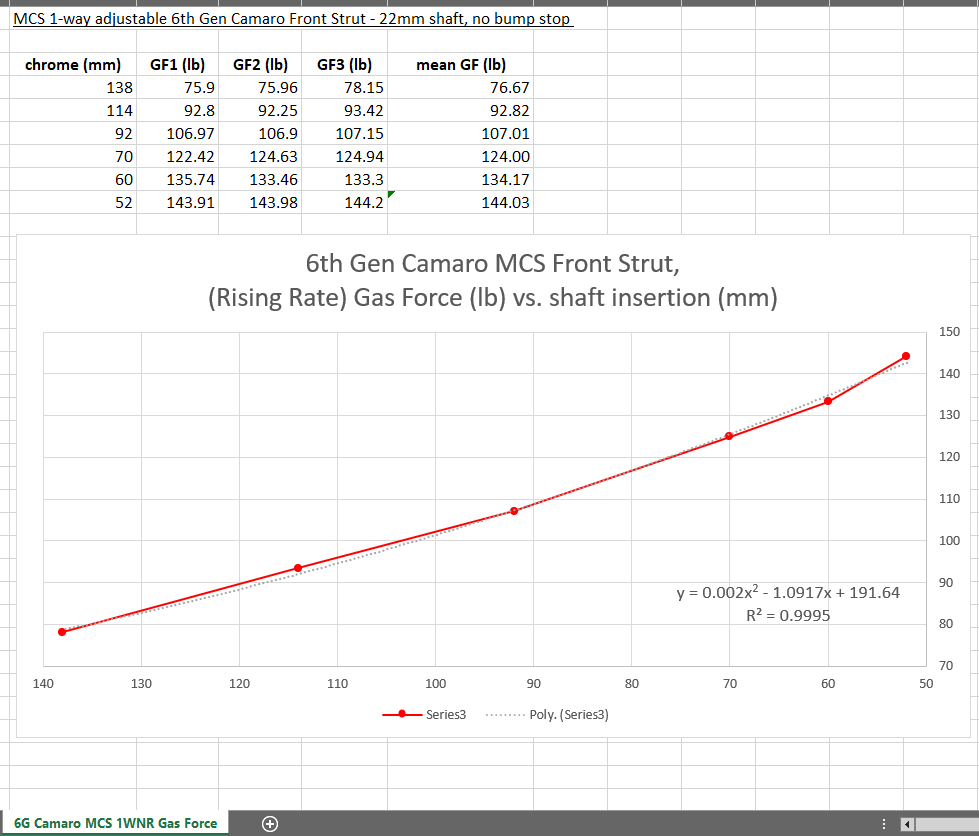The height and width of the screenshot is (836, 979).
Task: Select the mean GF (lb) header cell
Action: [461, 64]
